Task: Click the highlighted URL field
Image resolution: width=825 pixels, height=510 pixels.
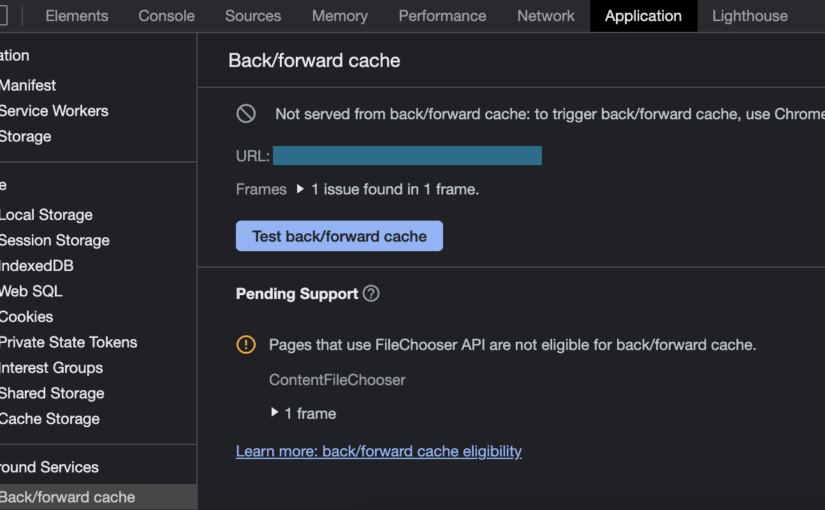Action: tap(407, 156)
